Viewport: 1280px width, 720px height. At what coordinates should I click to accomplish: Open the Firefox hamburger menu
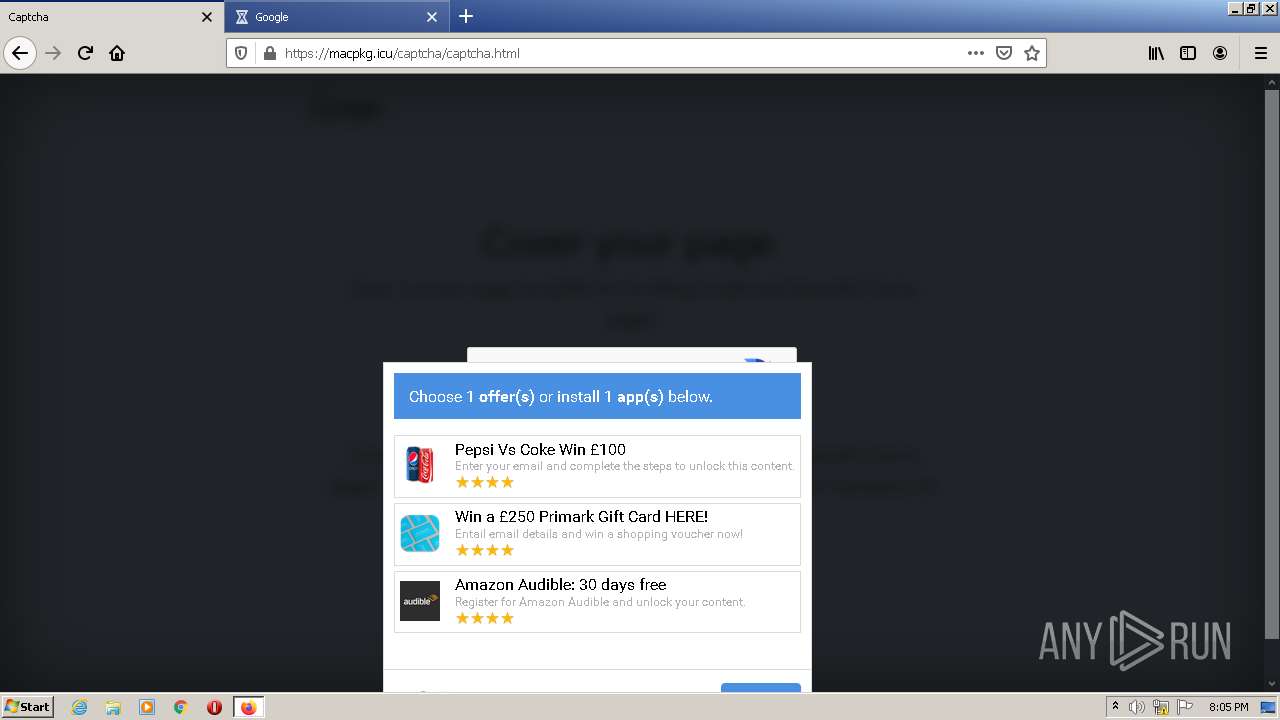tap(1260, 53)
